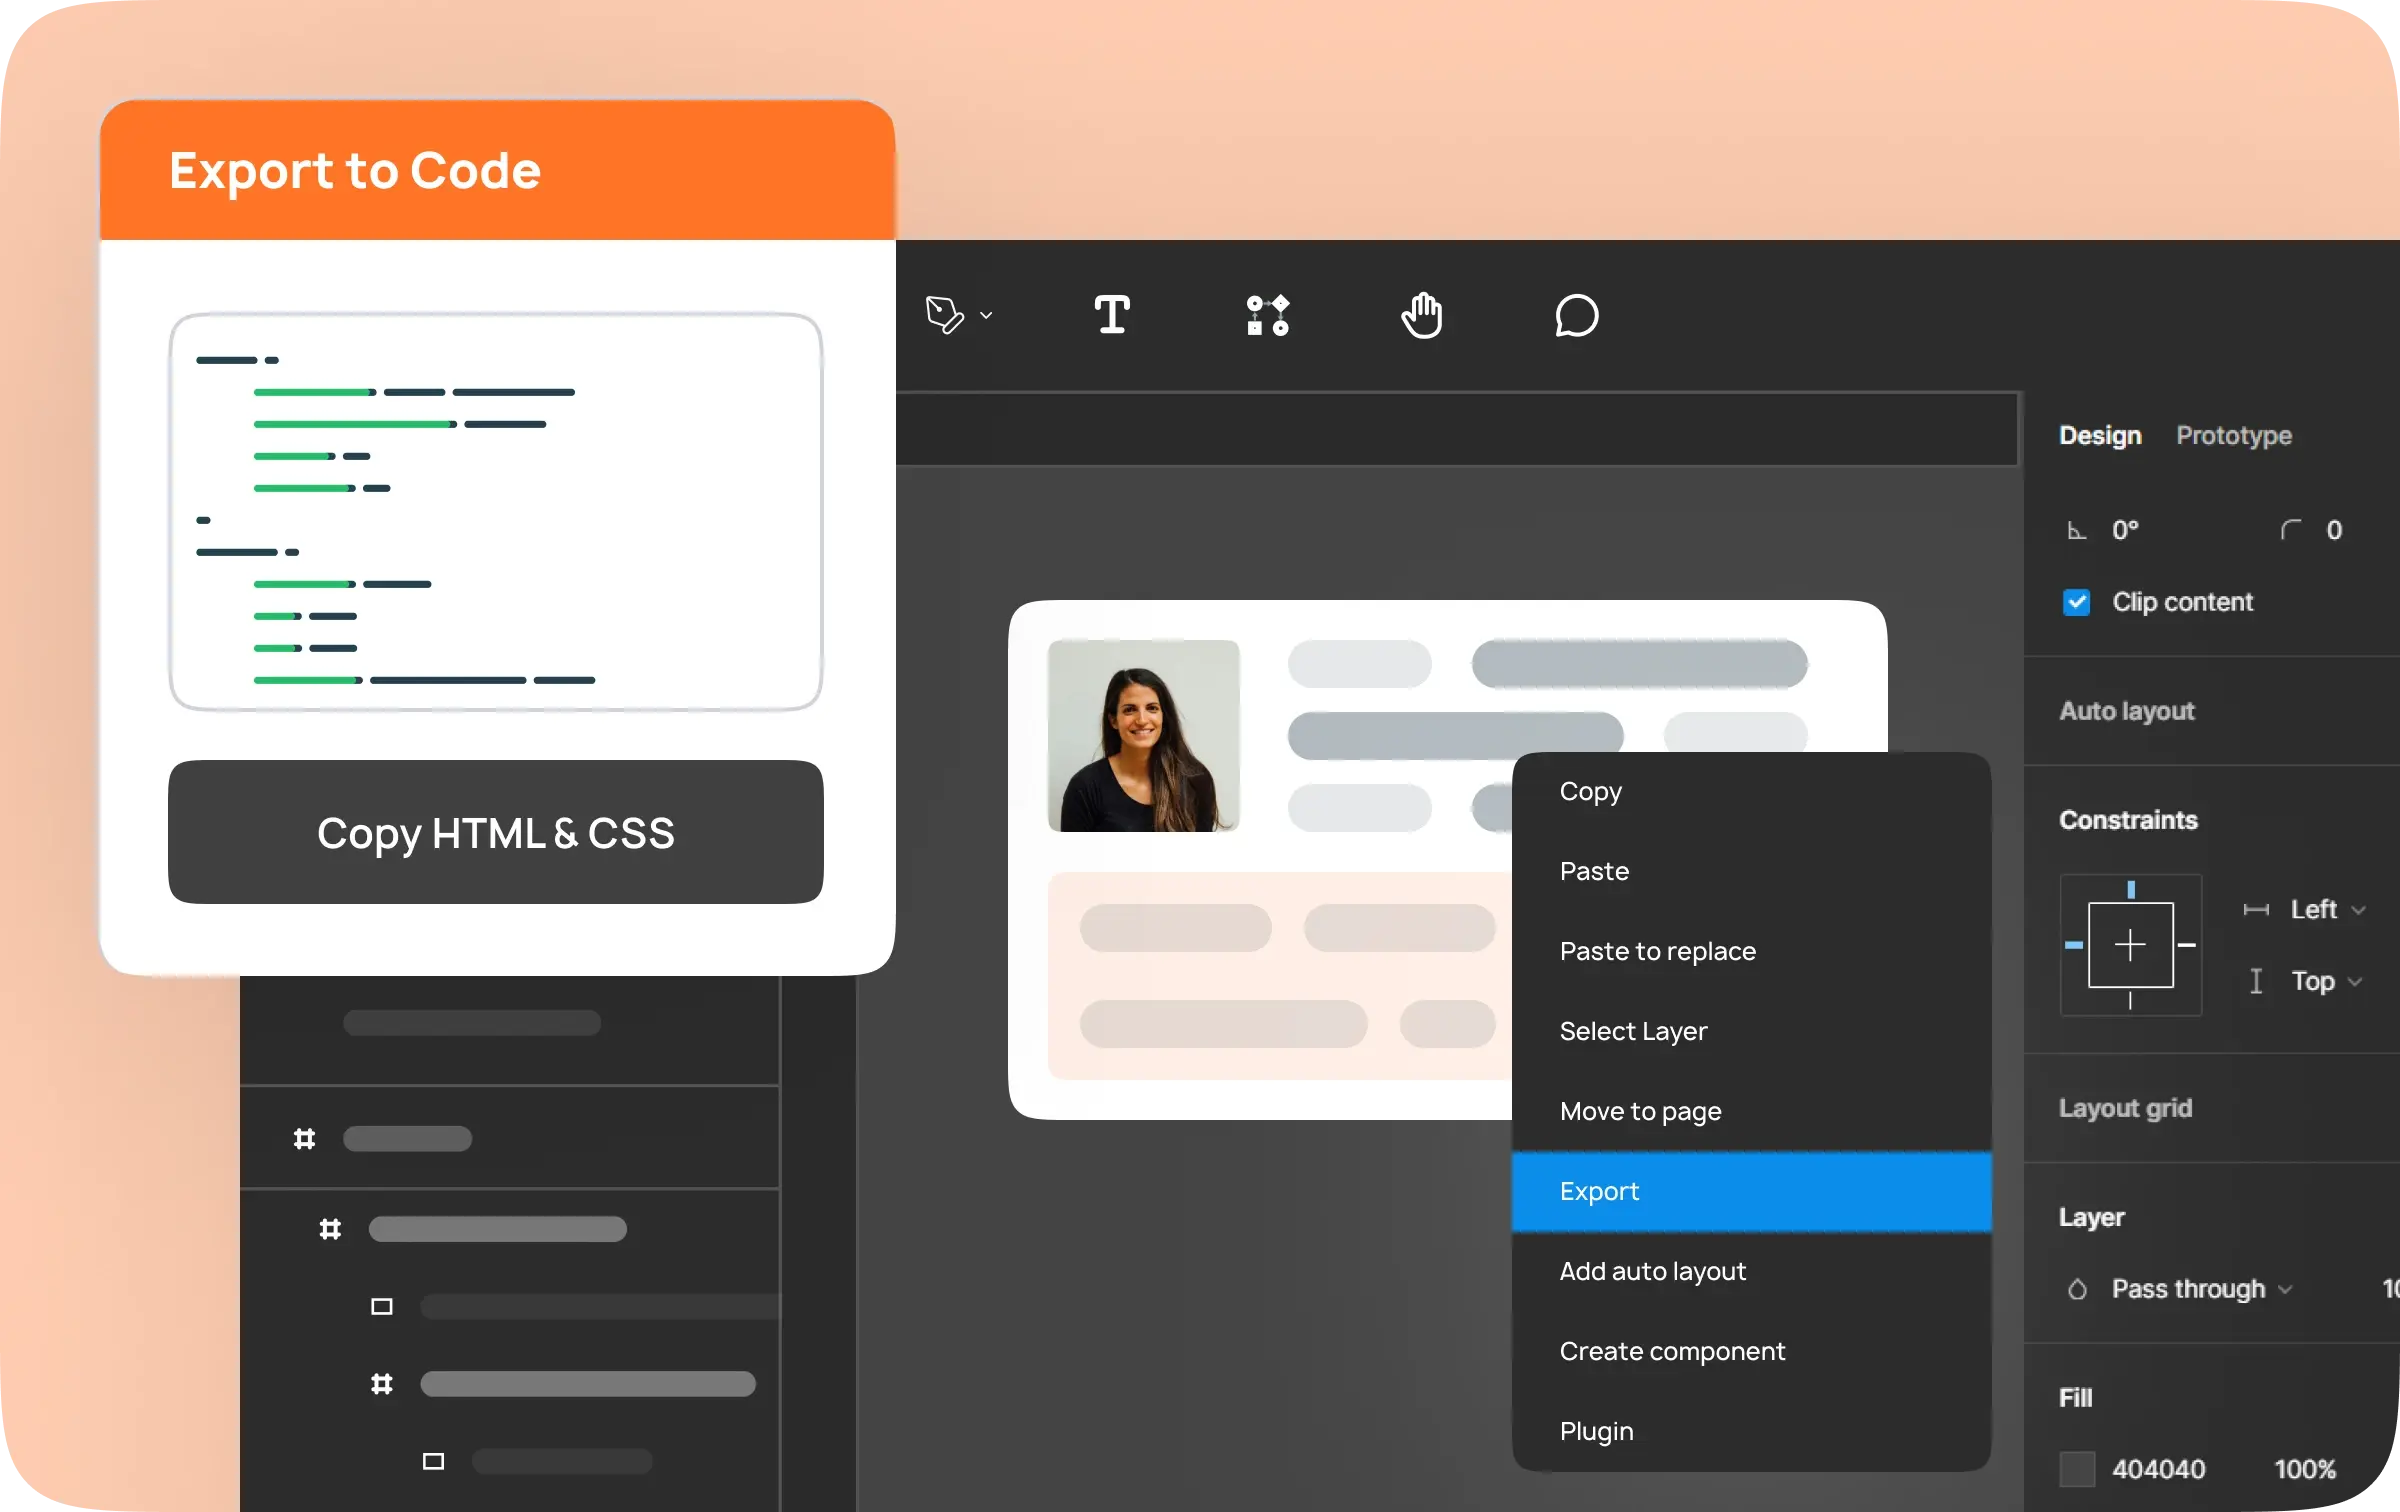The image size is (2400, 1512).
Task: Edit the 404040 hex value
Action: [x=2158, y=1469]
